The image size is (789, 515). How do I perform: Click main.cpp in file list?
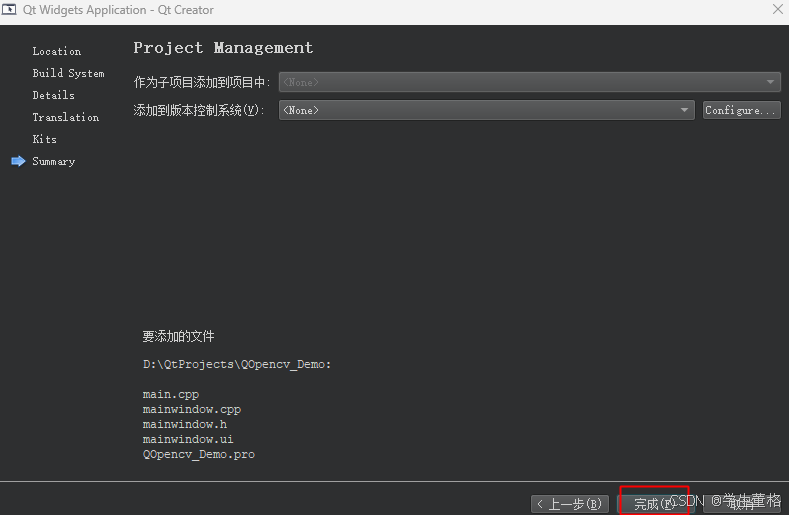171,395
